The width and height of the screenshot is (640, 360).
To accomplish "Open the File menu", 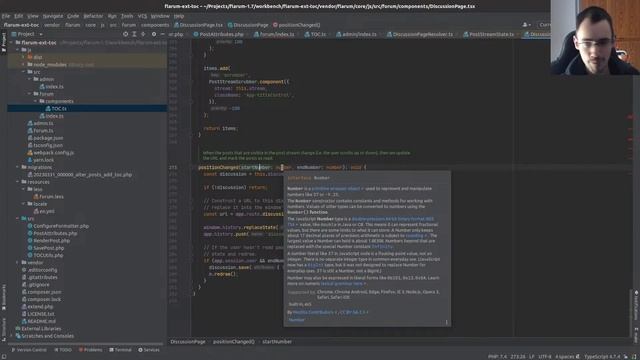I will [x=6, y=16].
